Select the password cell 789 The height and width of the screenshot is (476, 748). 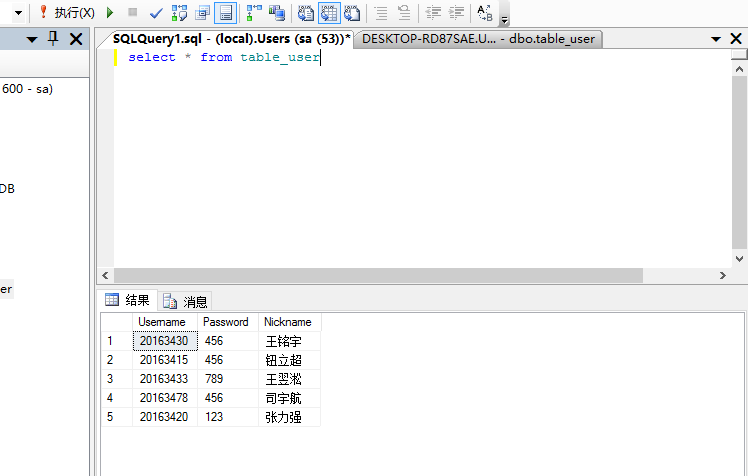tap(228, 379)
